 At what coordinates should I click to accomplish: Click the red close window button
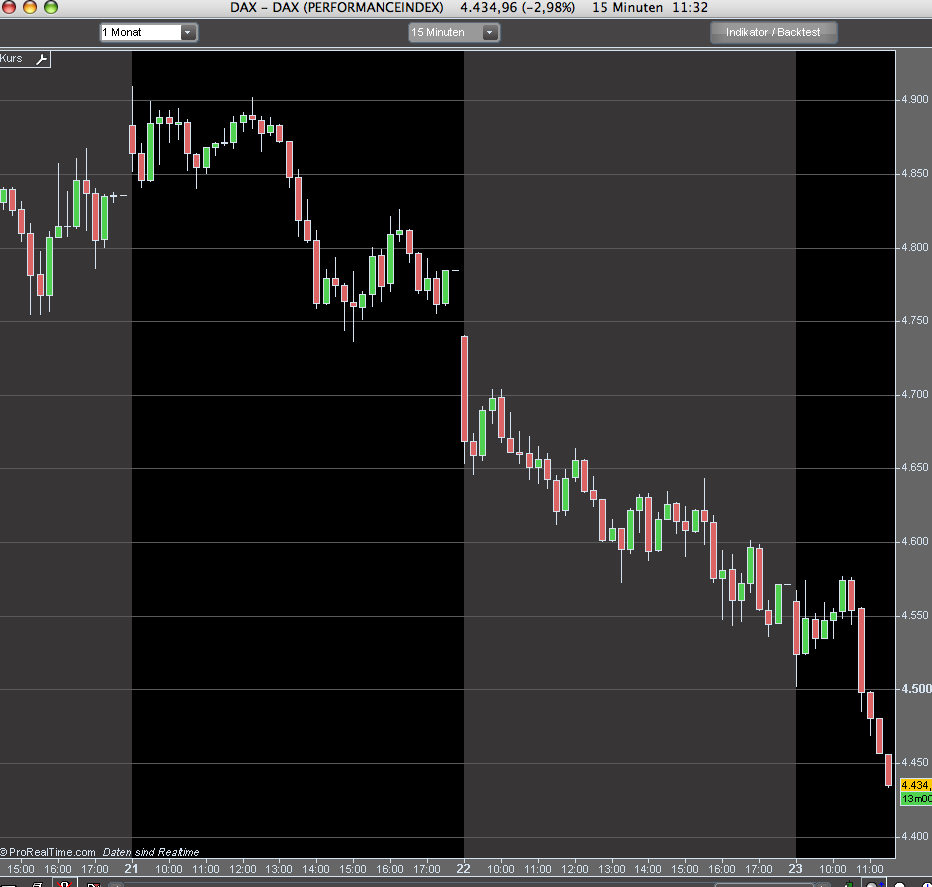coord(9,7)
